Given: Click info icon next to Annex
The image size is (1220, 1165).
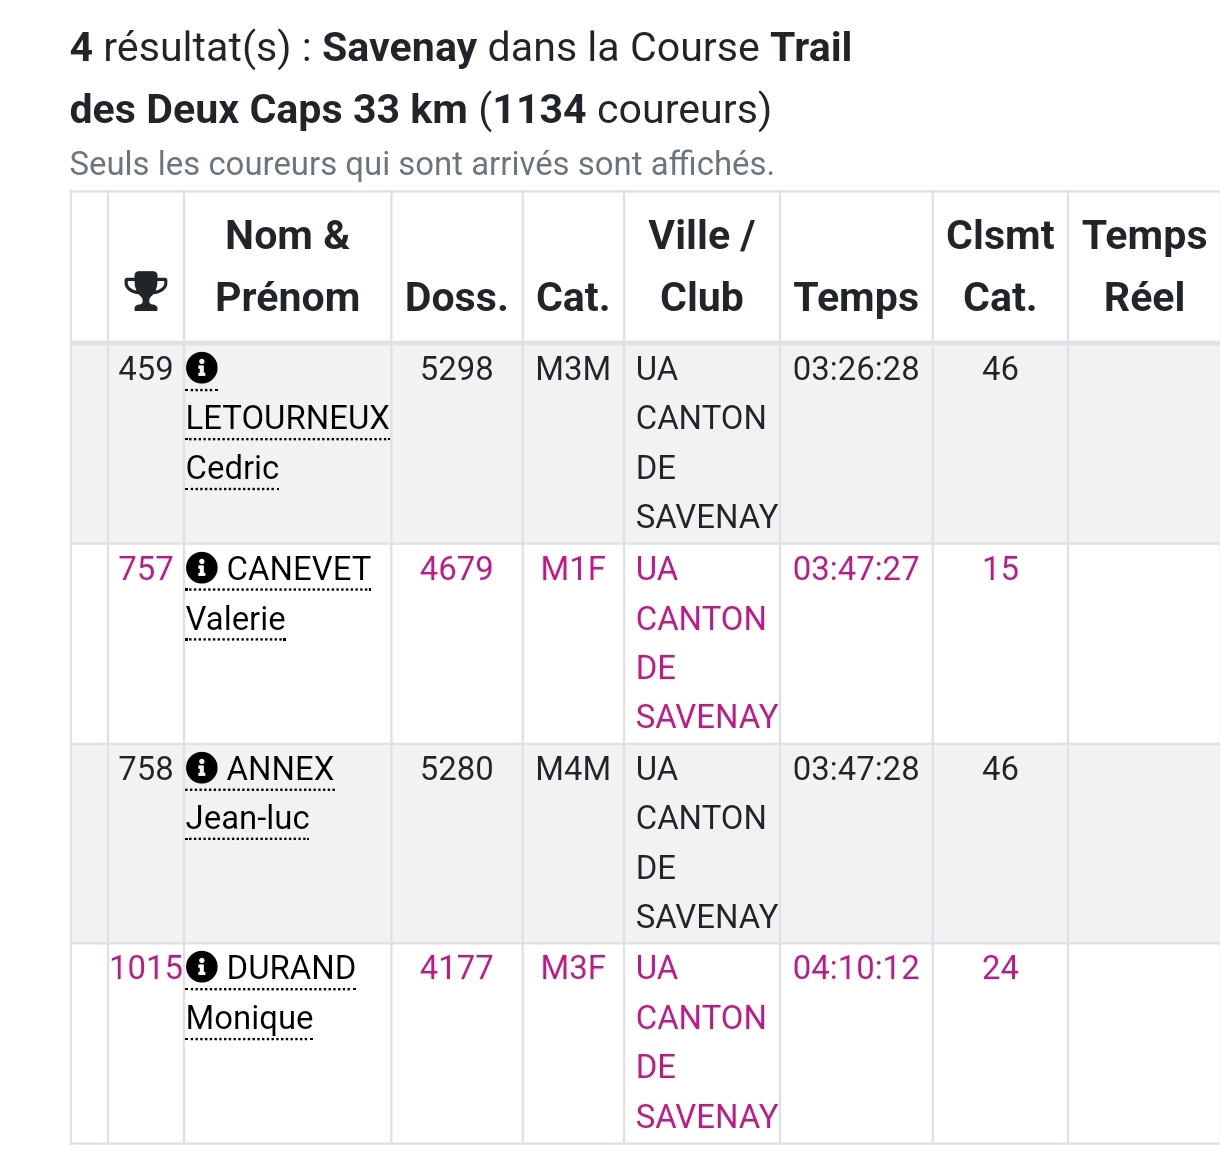Looking at the screenshot, I should pos(202,768).
